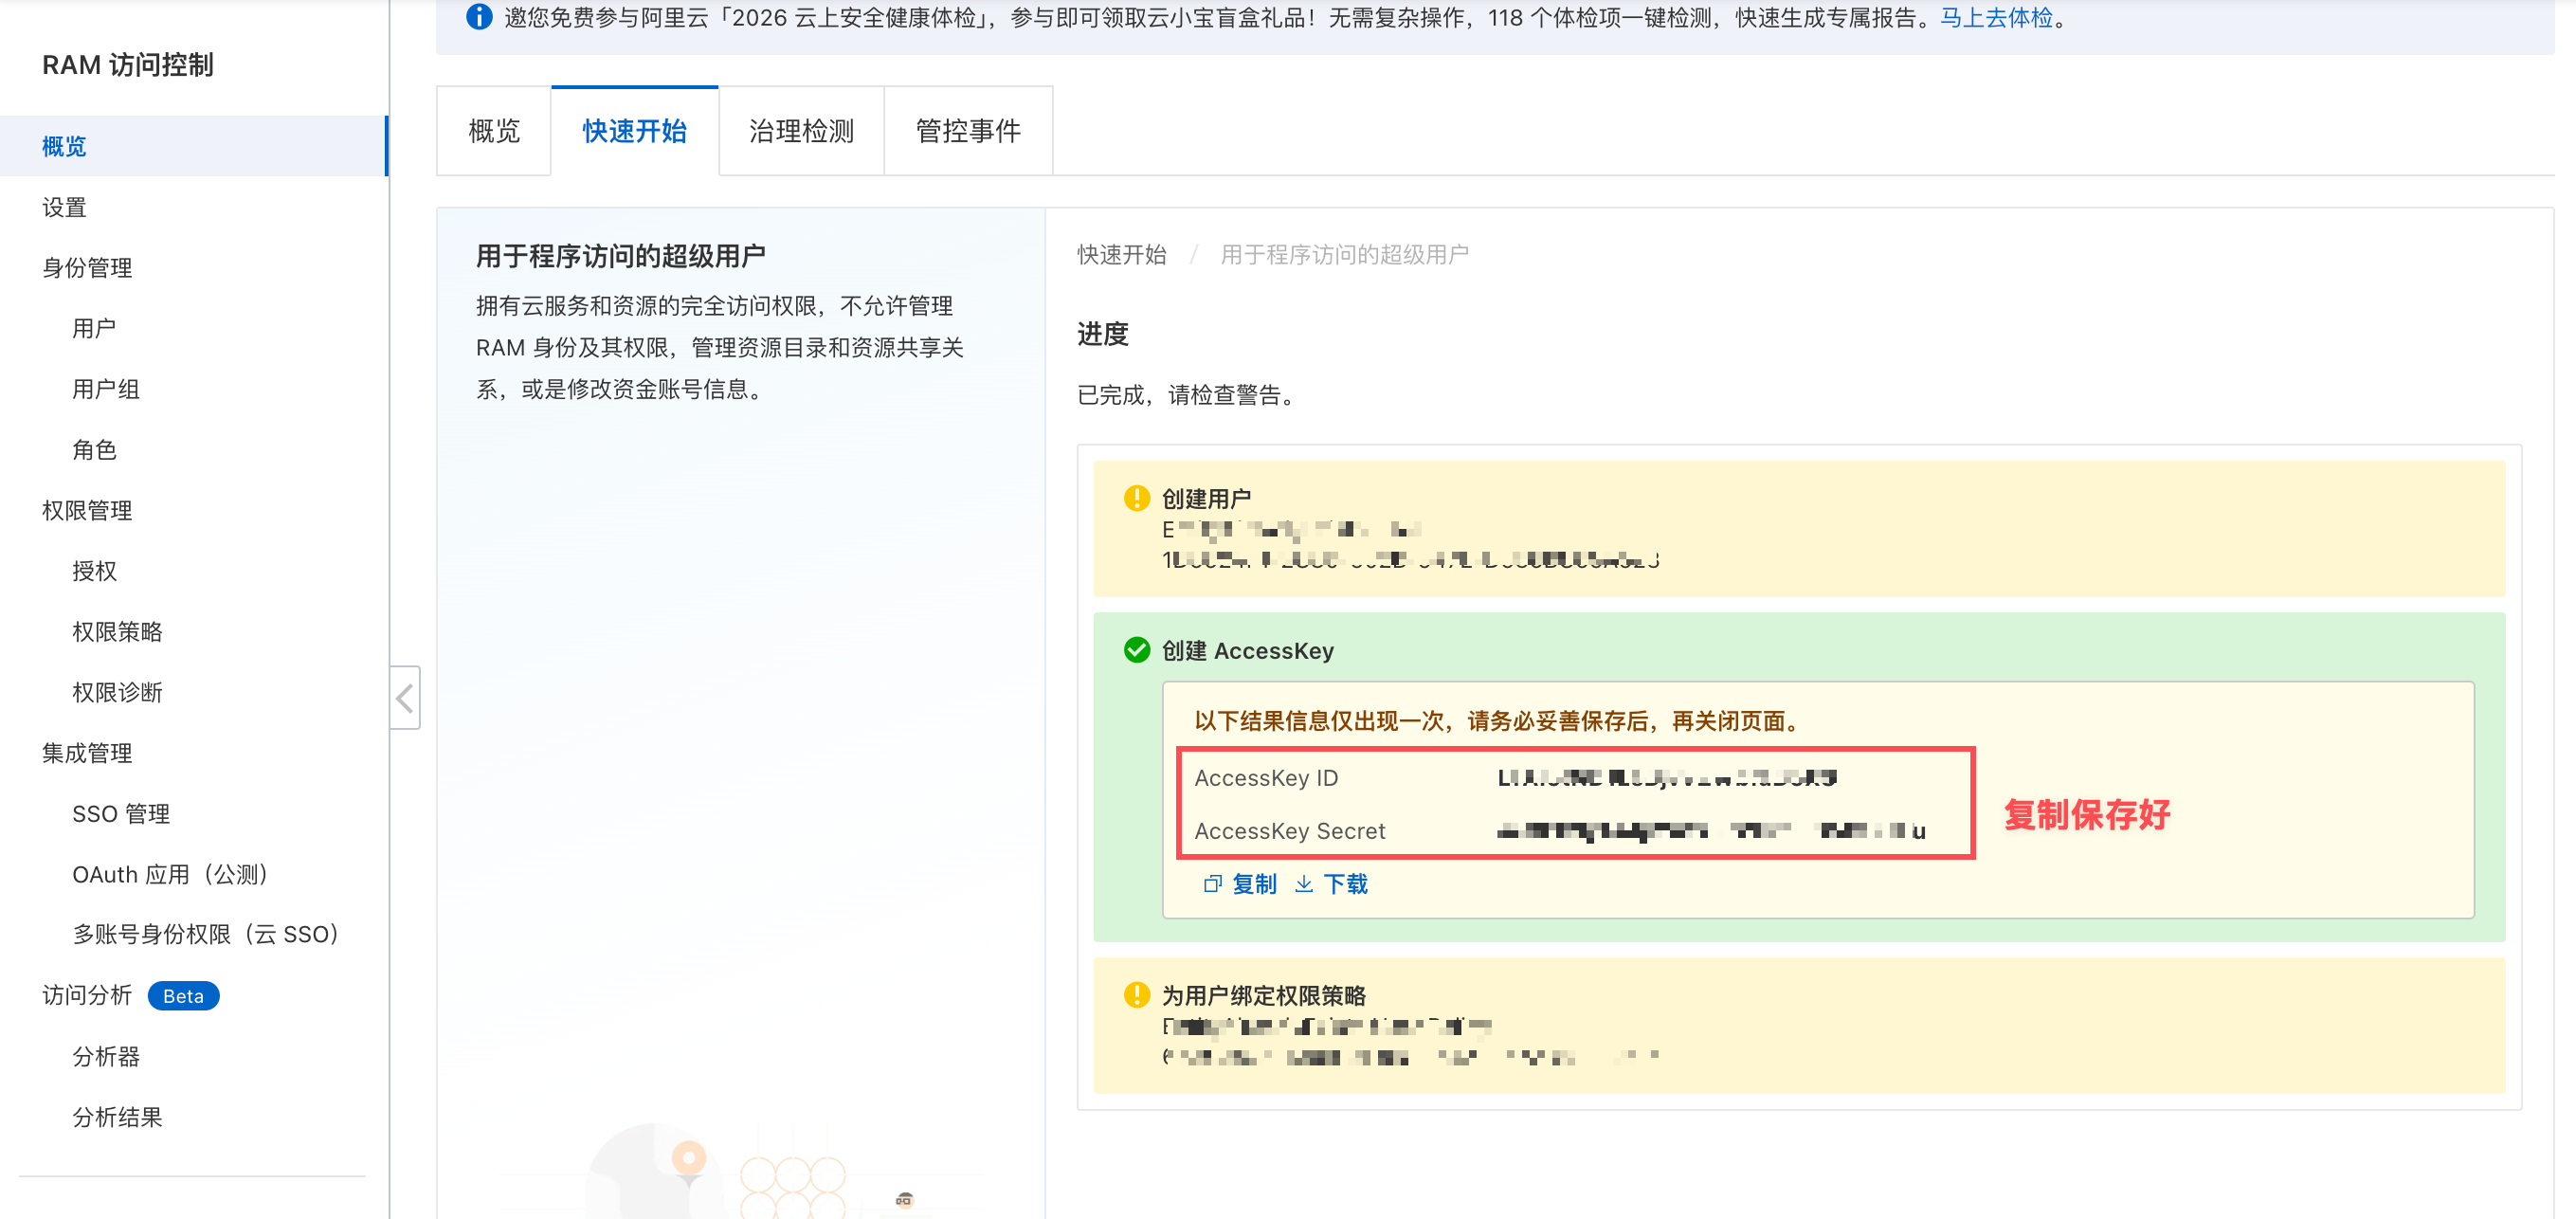Click the breadcrumb item 用于程序访问的超级用户

click(1345, 255)
